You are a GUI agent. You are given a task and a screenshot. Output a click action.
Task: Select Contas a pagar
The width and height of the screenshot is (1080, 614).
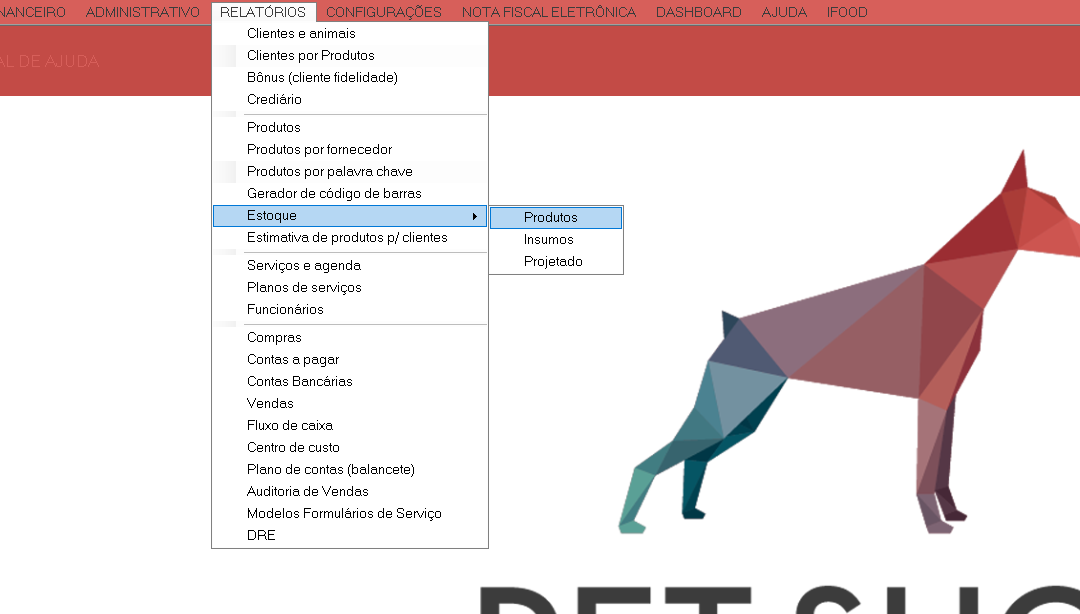coord(350,360)
